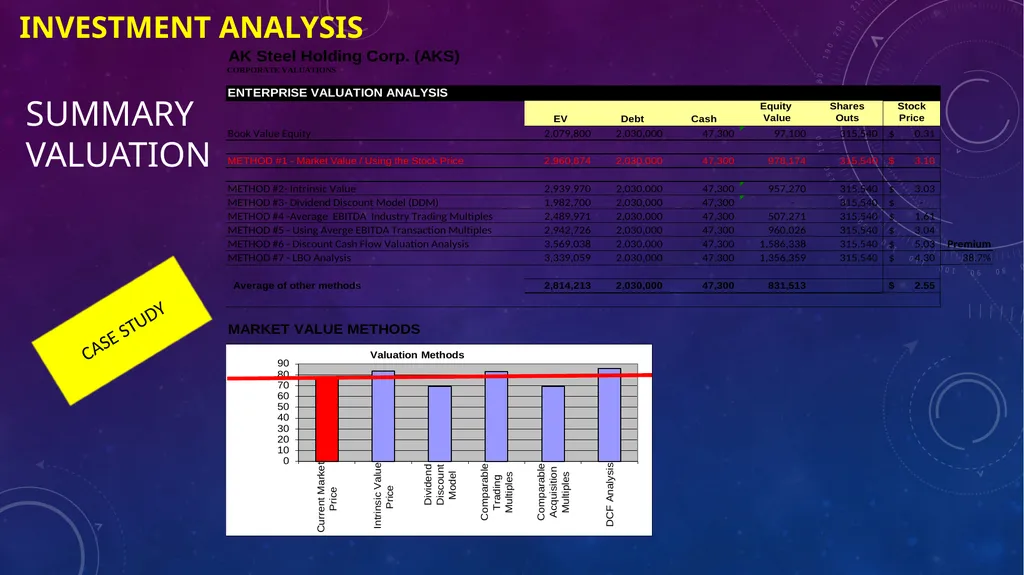The height and width of the screenshot is (575, 1024).
Task: Click the 'CORPORATE VALUATIONS' subtitle
Action: [281, 70]
